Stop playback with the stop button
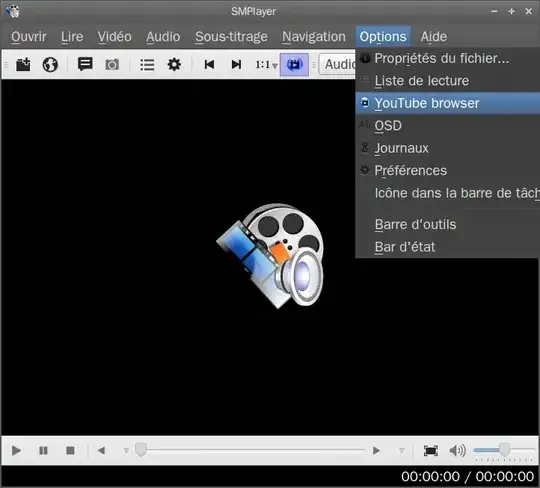 70,450
